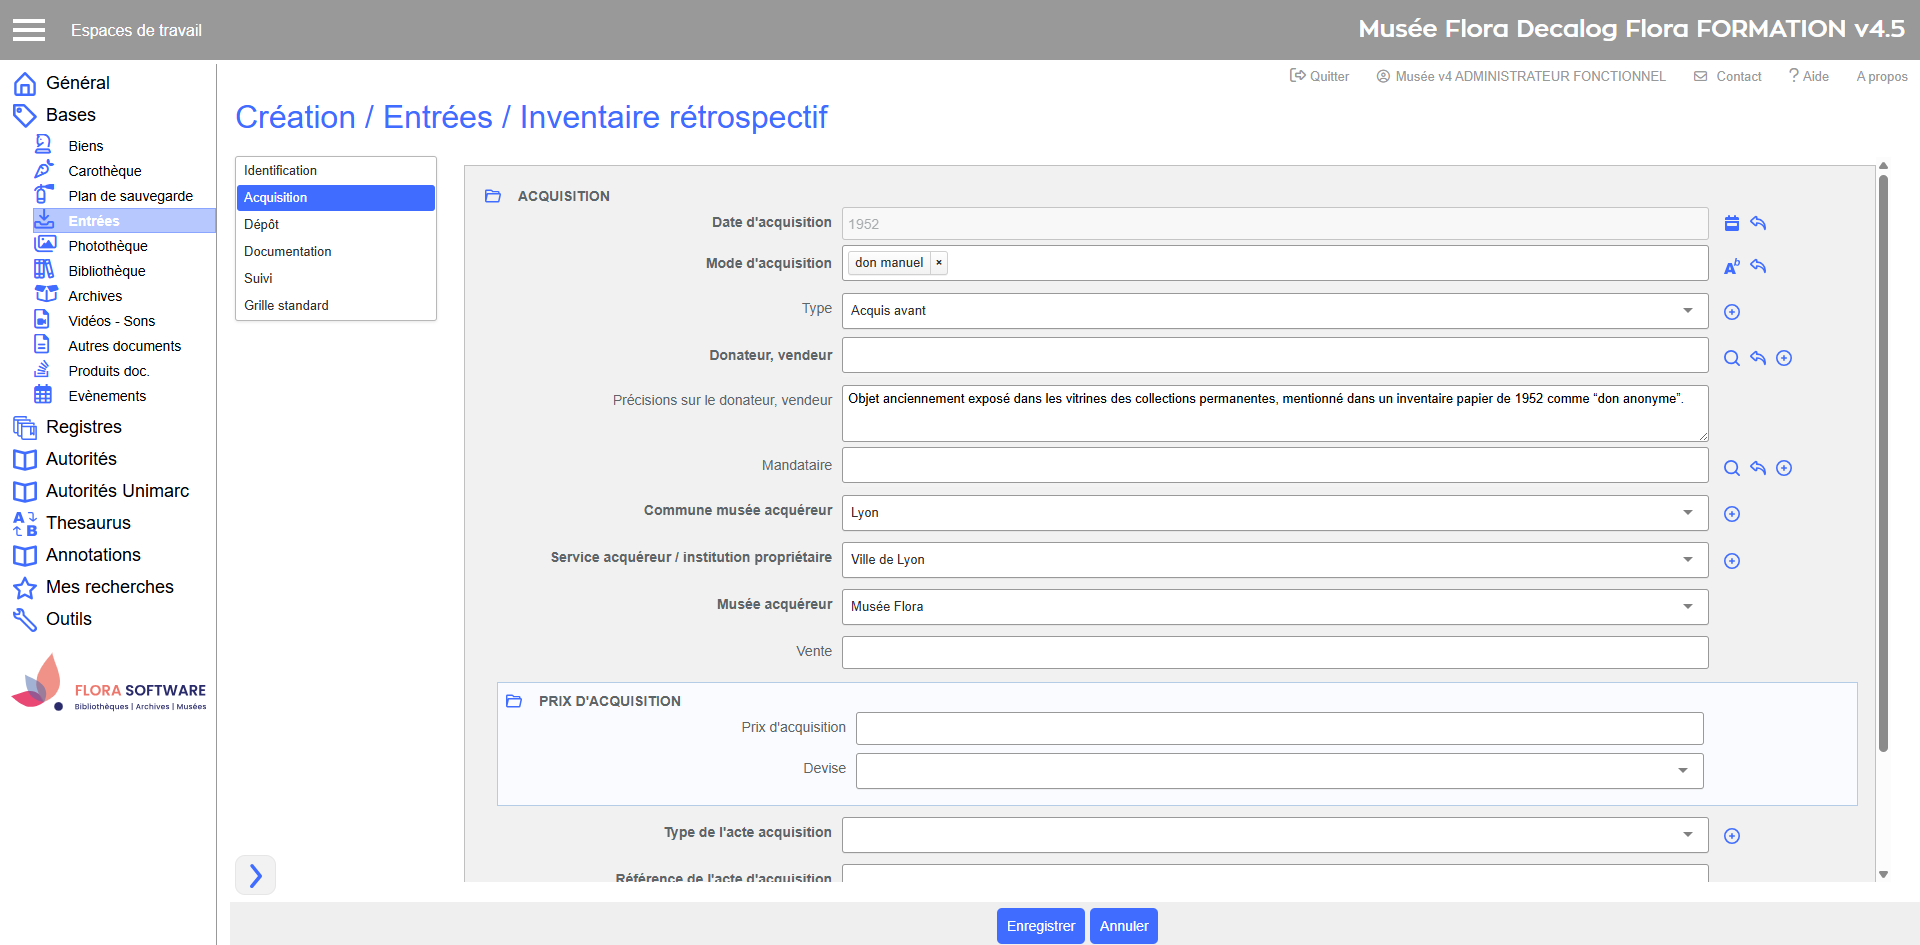Switch to the Documentation tab
Image resolution: width=1920 pixels, height=945 pixels.
pyautogui.click(x=288, y=252)
